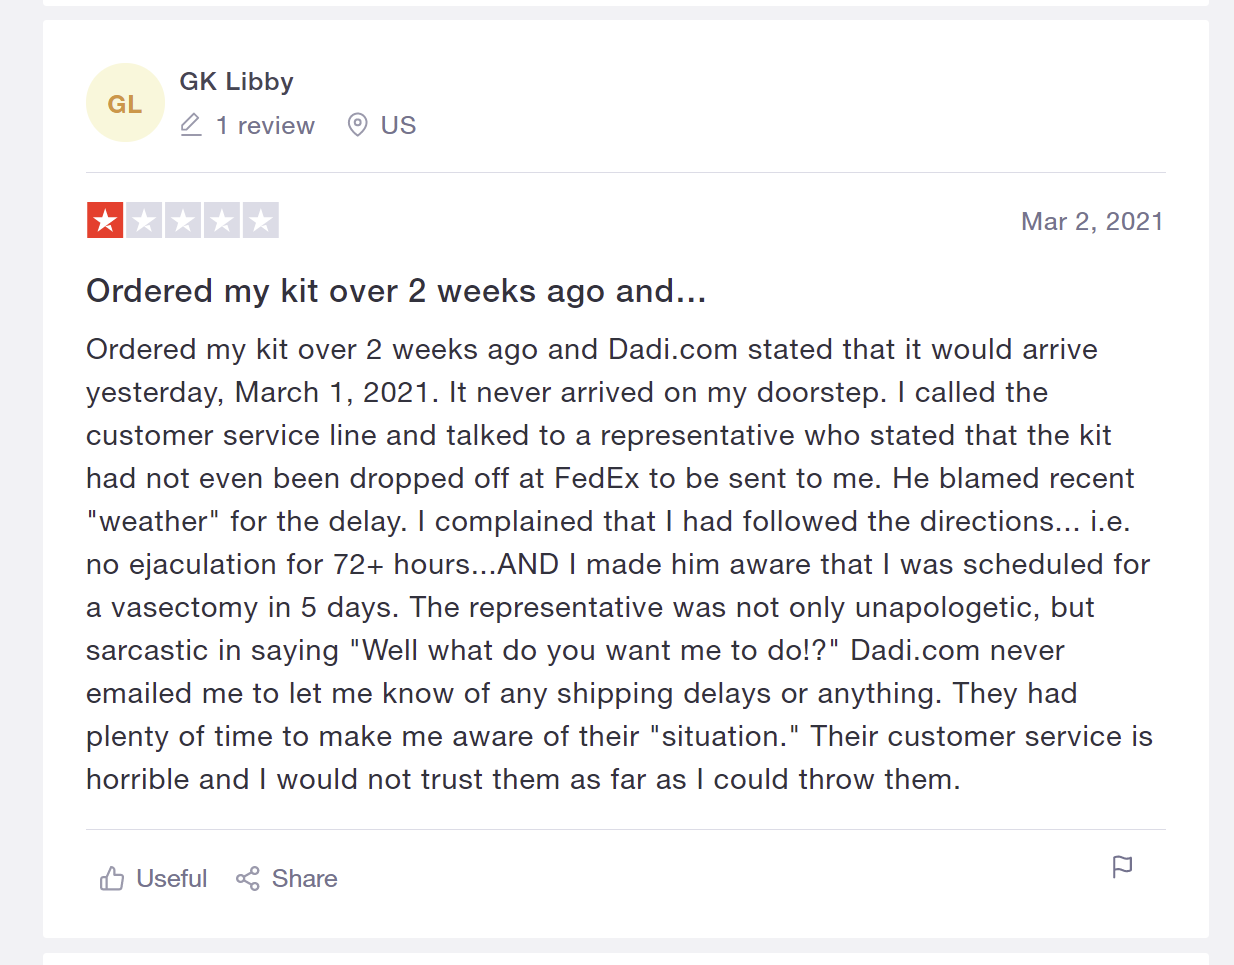Click the red first rating star

(x=105, y=220)
